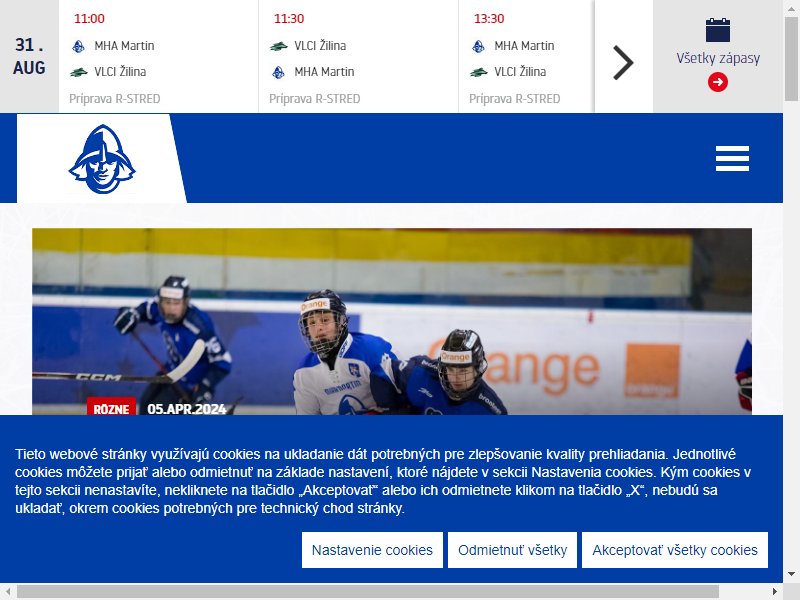Open the hamburger navigation menu
Viewport: 800px width, 600px height.
(x=732, y=158)
